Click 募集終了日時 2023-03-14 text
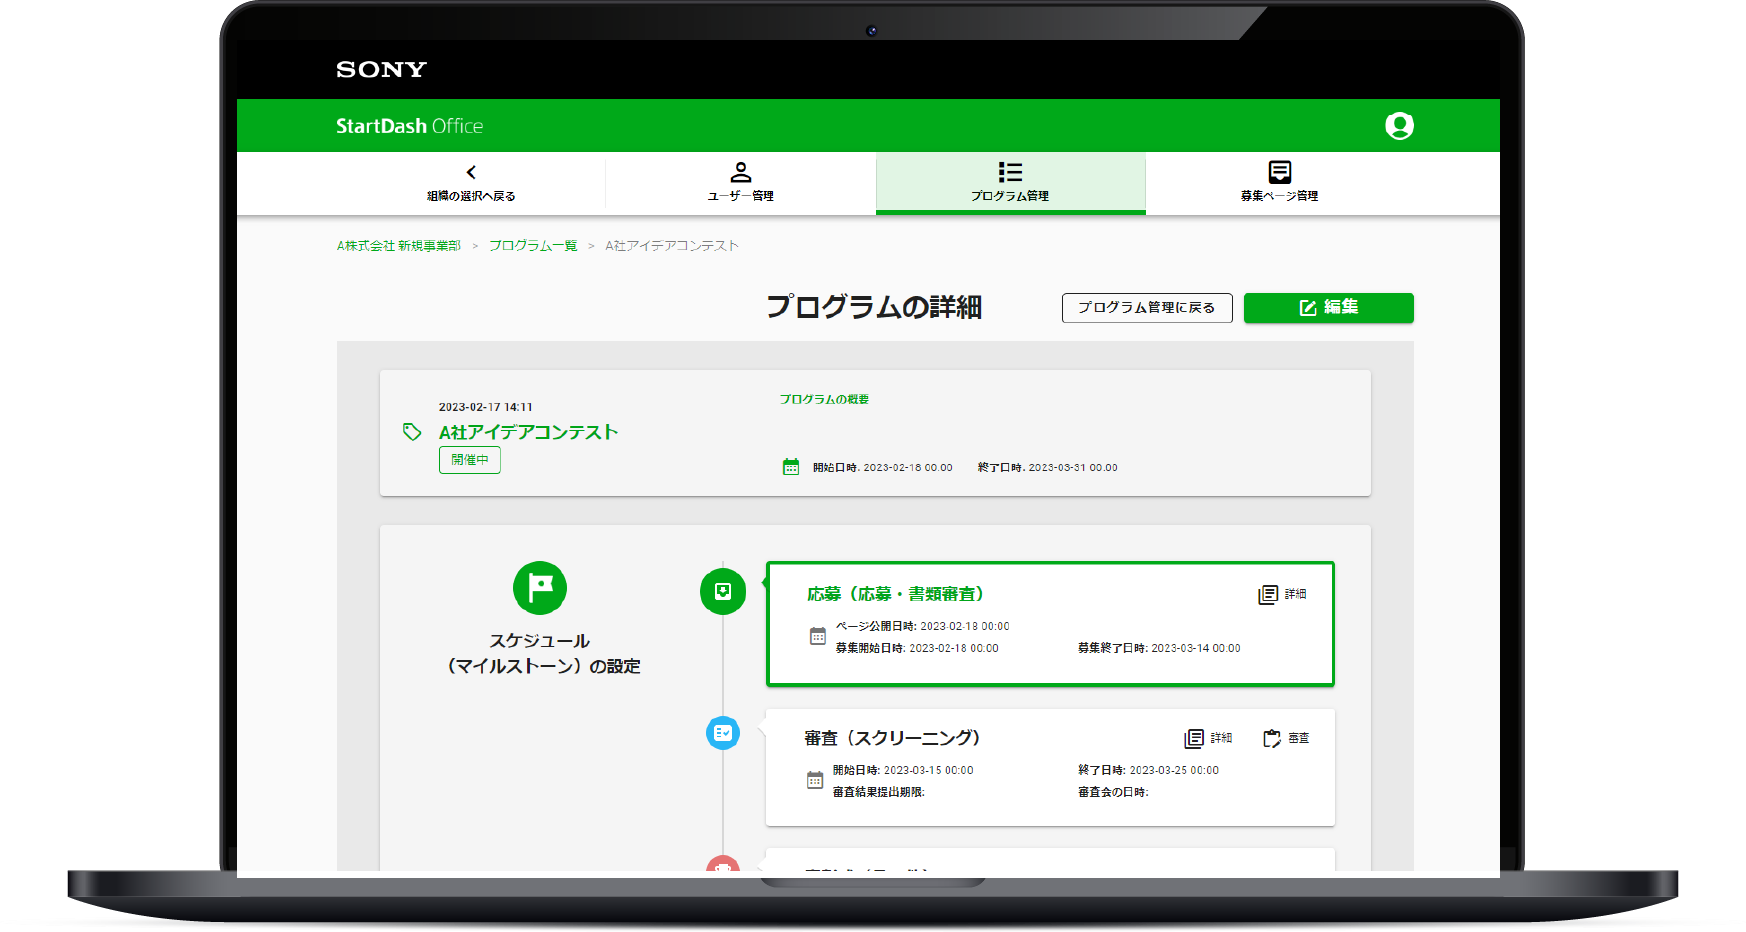 (1159, 648)
